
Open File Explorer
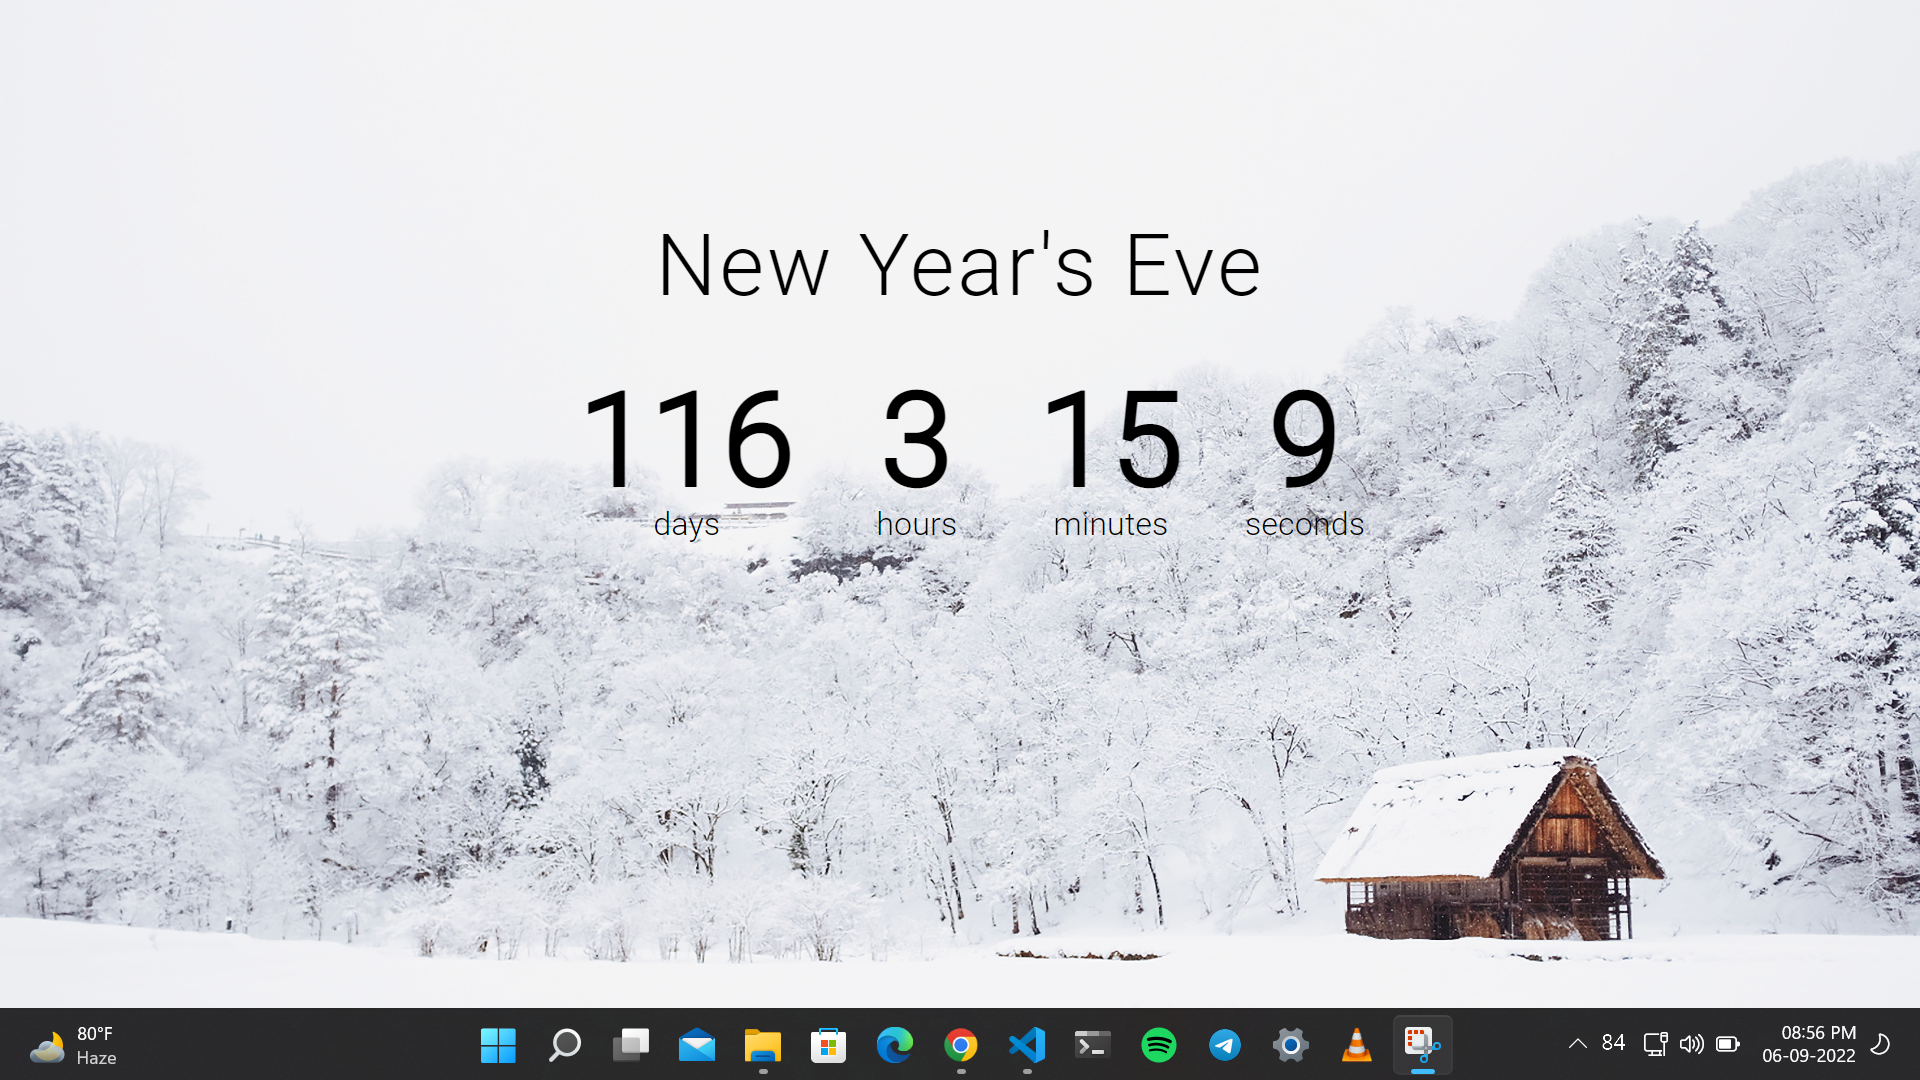[x=762, y=1046]
